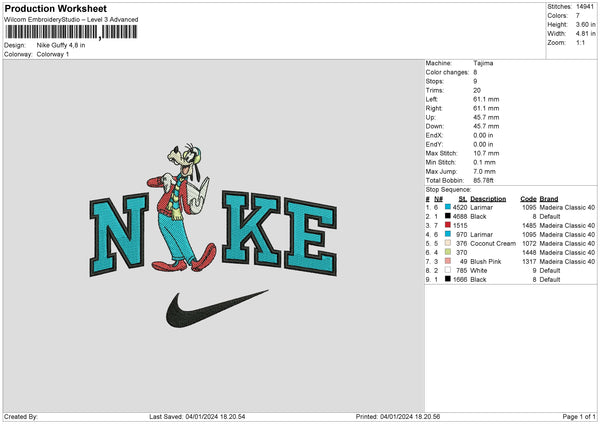Image resolution: width=600 pixels, height=424 pixels.
Task: Click the barcode under the worksheet title
Action: pos(71,32)
